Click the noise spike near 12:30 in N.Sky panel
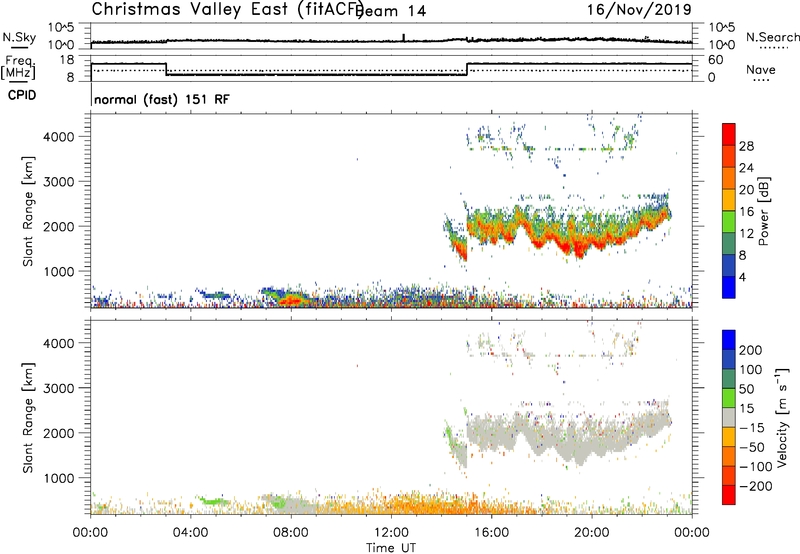 coord(404,38)
